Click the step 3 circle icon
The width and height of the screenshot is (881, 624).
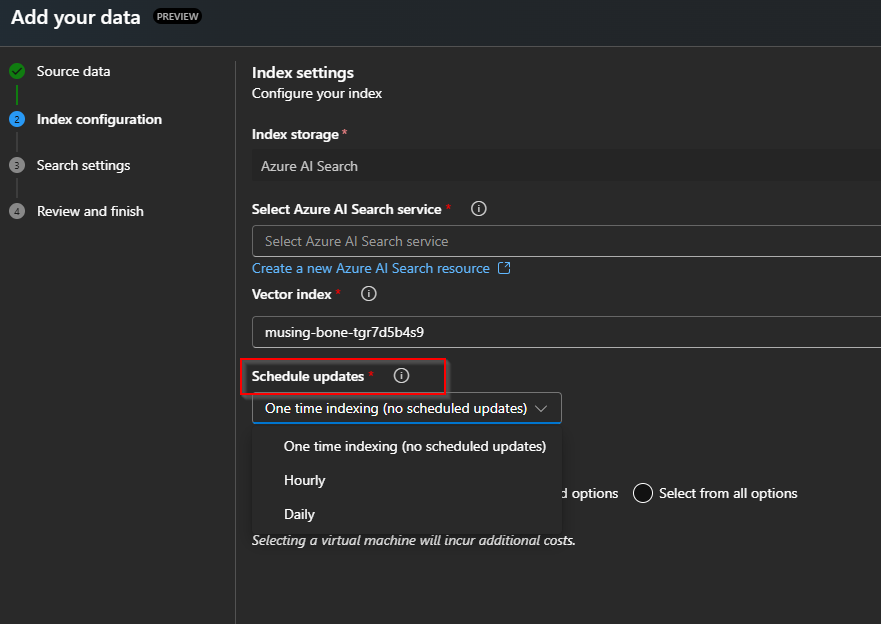click(17, 165)
